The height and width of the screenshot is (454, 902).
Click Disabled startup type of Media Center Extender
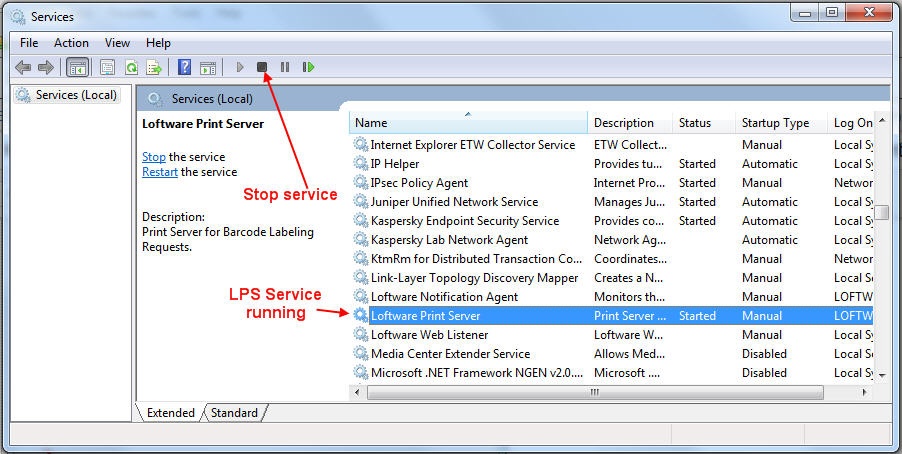click(x=764, y=353)
